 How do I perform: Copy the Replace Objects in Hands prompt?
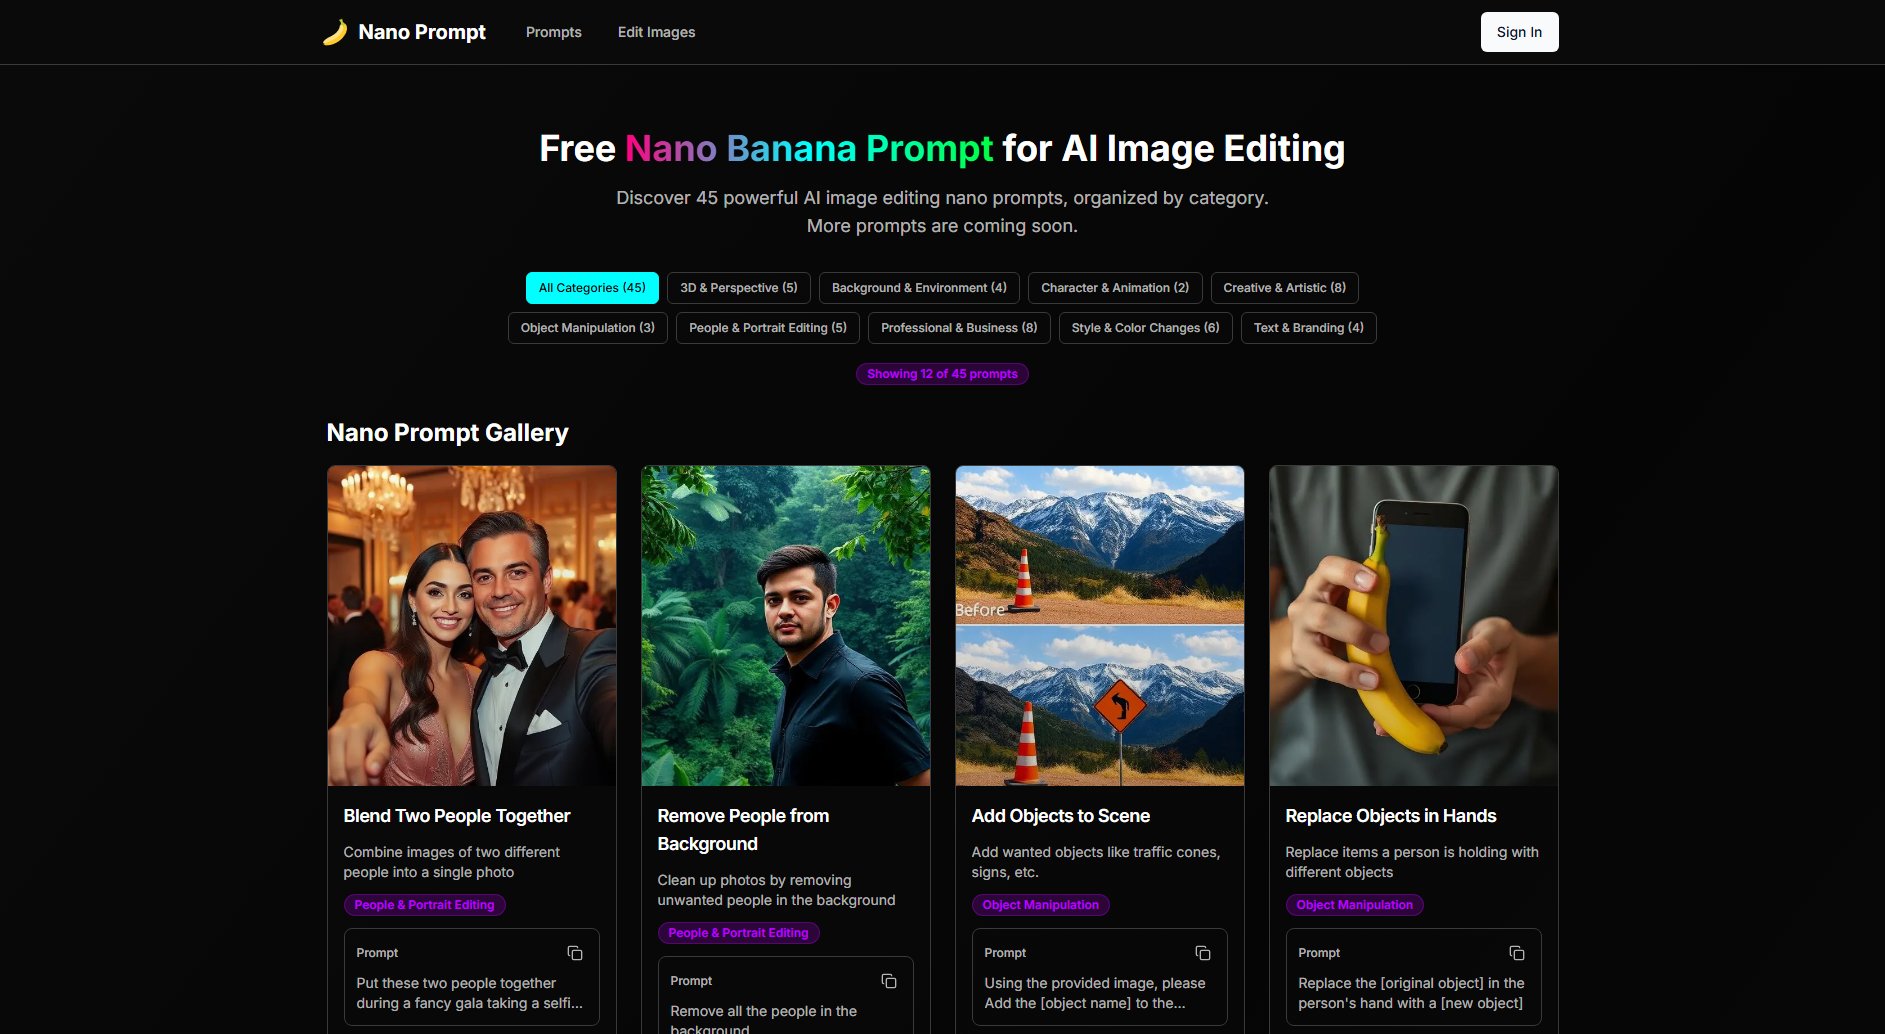[1517, 953]
